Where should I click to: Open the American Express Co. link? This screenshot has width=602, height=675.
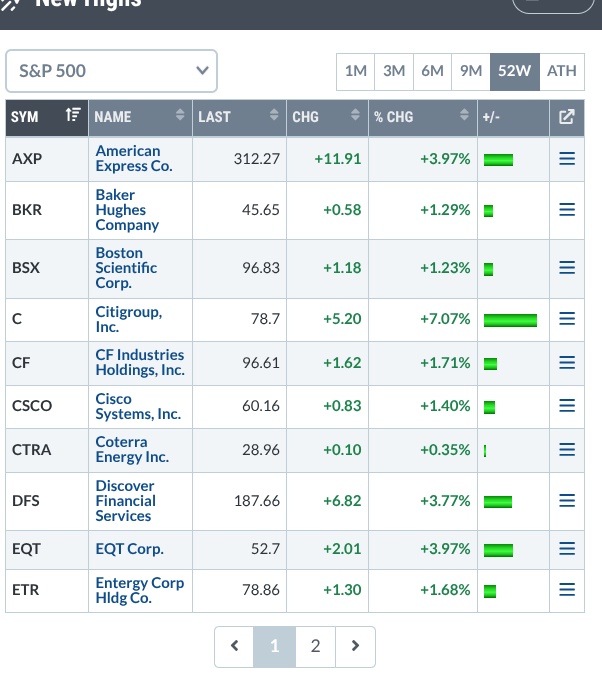click(134, 158)
